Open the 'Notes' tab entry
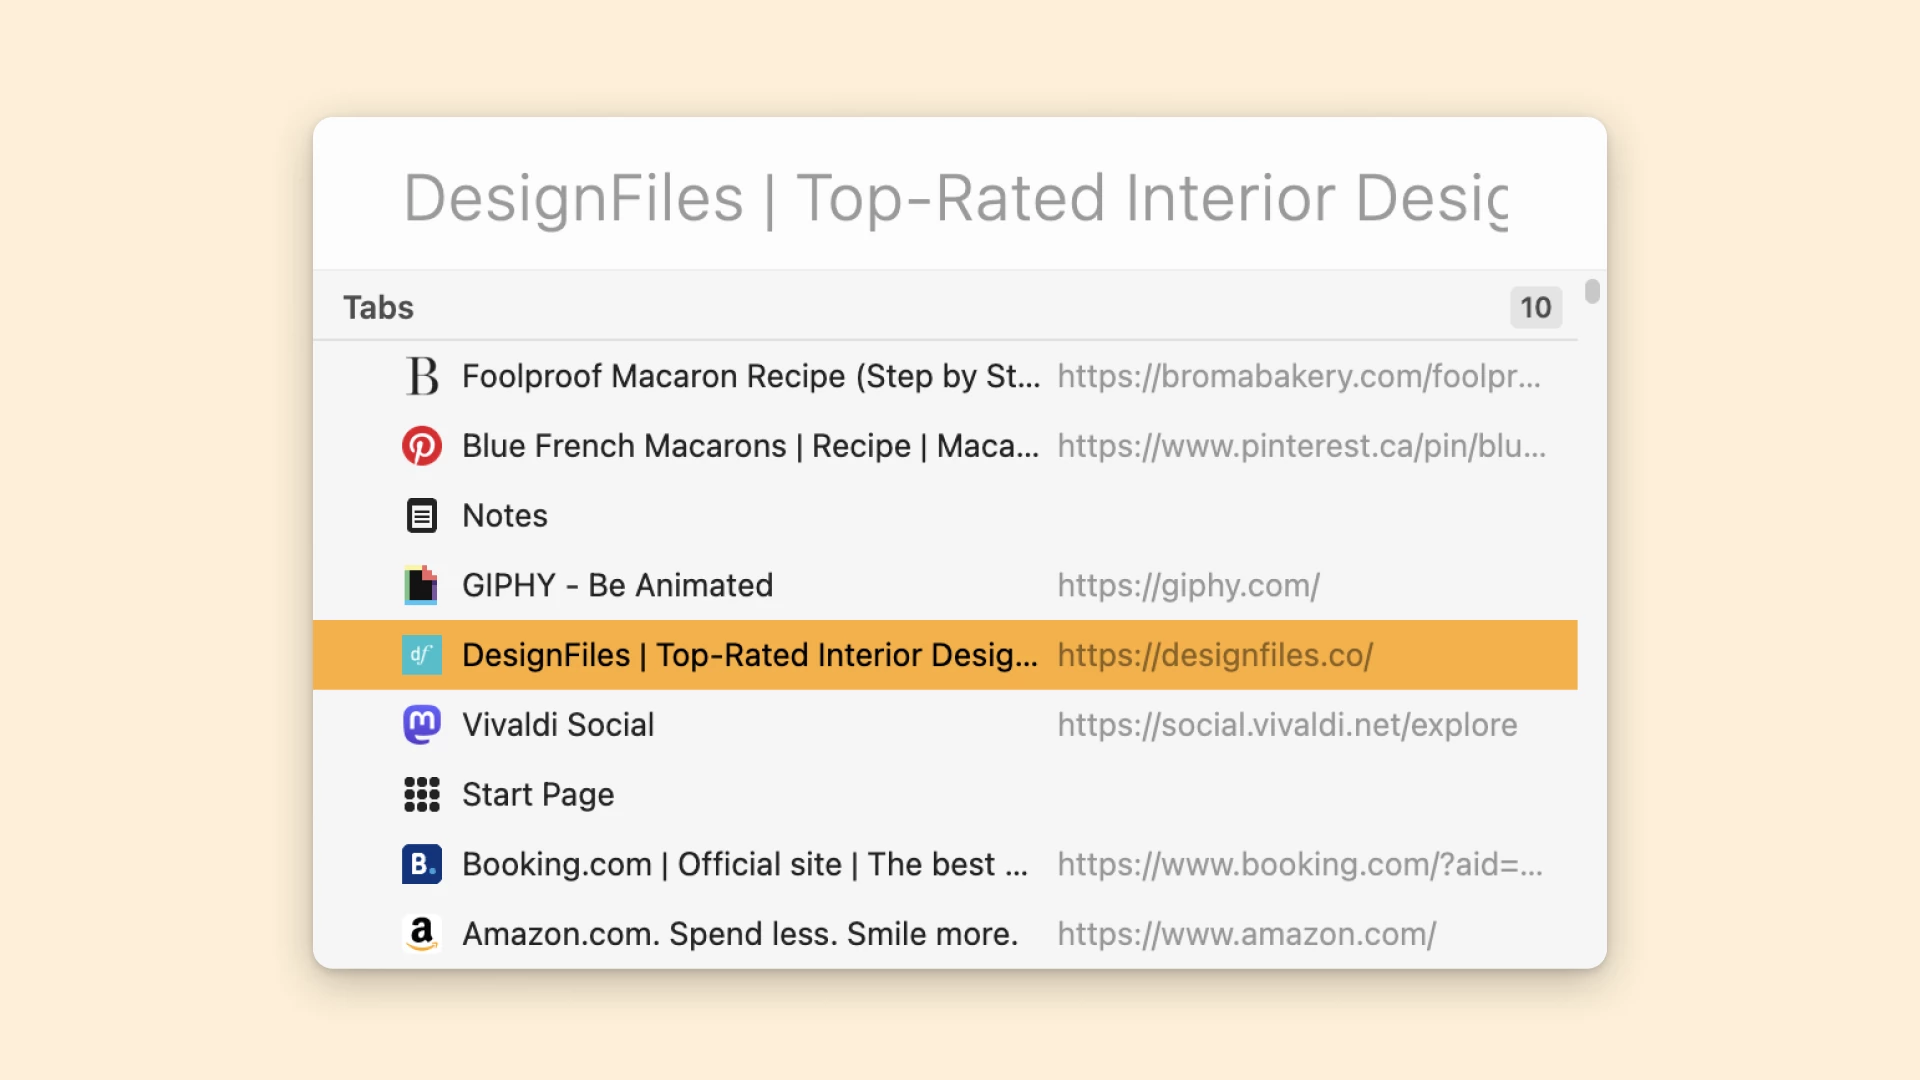This screenshot has width=1920, height=1080. [505, 516]
